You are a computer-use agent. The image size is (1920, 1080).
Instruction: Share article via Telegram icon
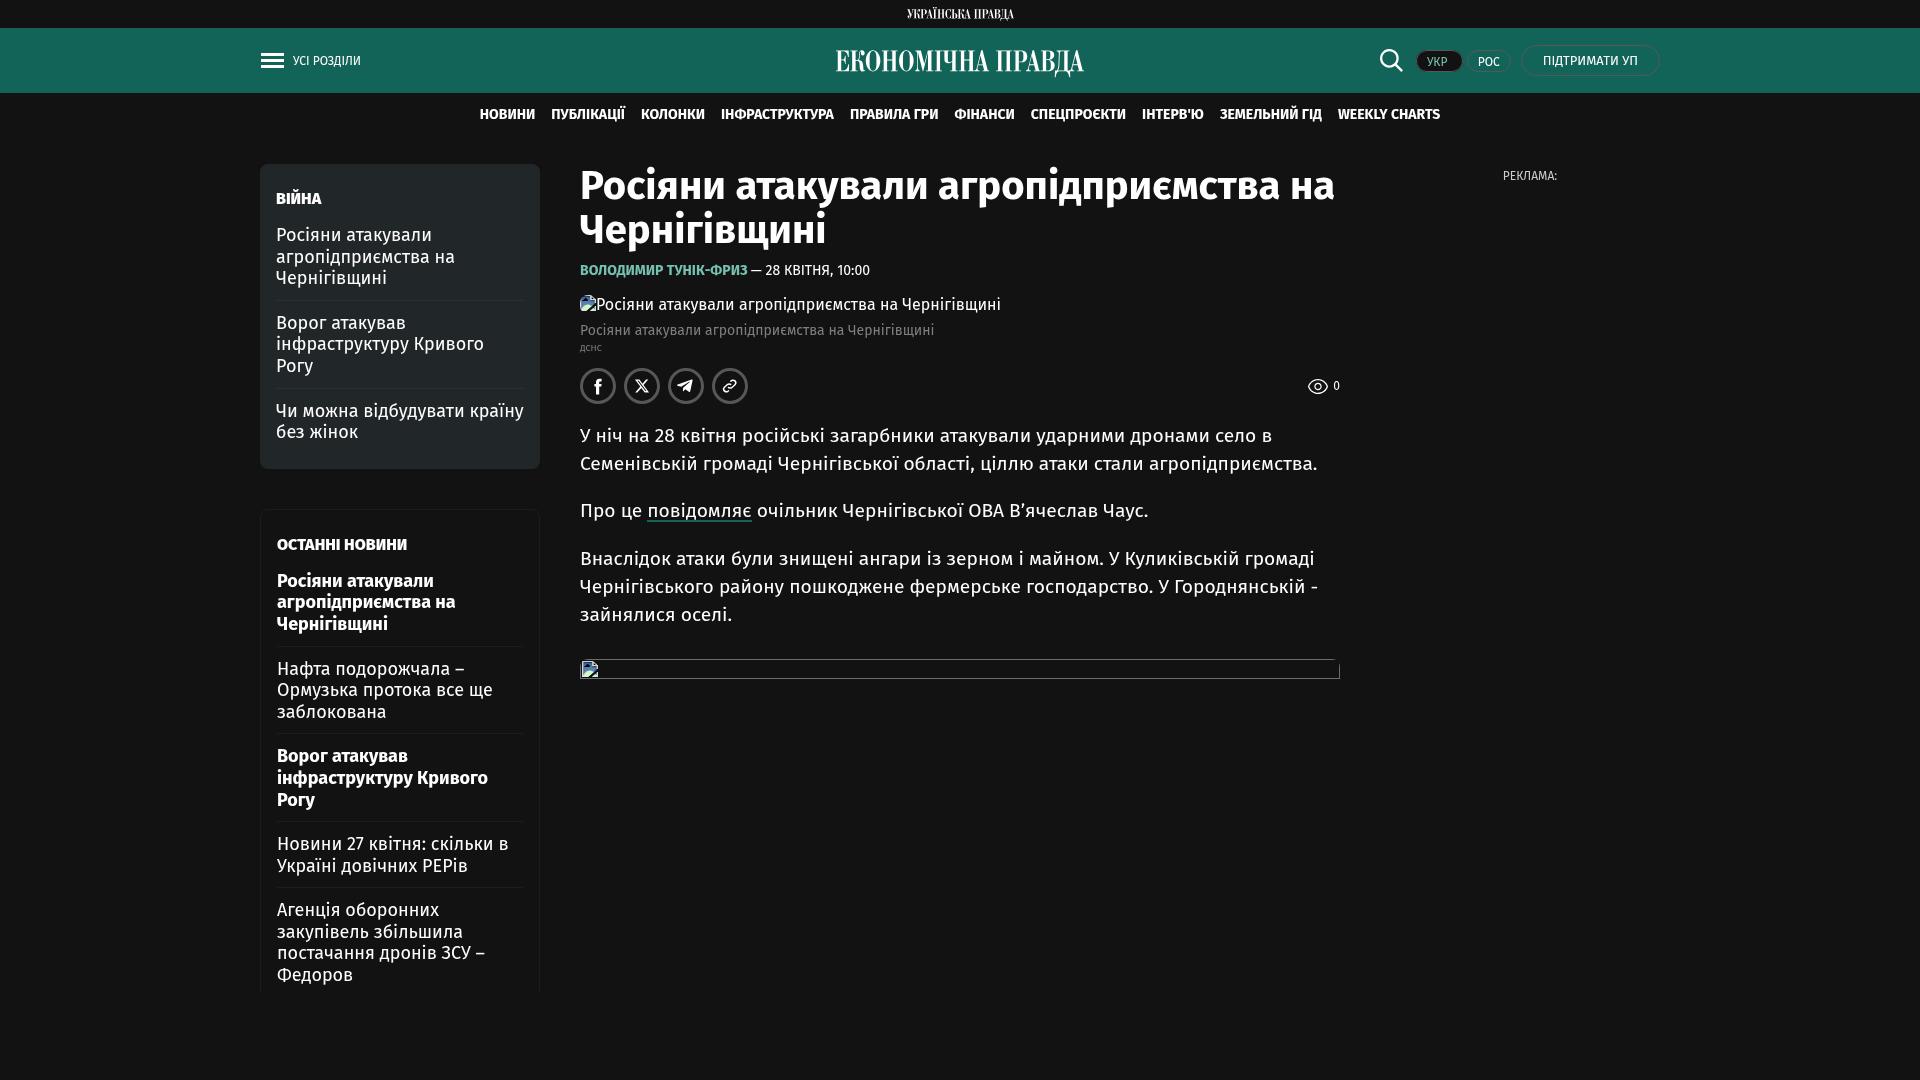[686, 386]
